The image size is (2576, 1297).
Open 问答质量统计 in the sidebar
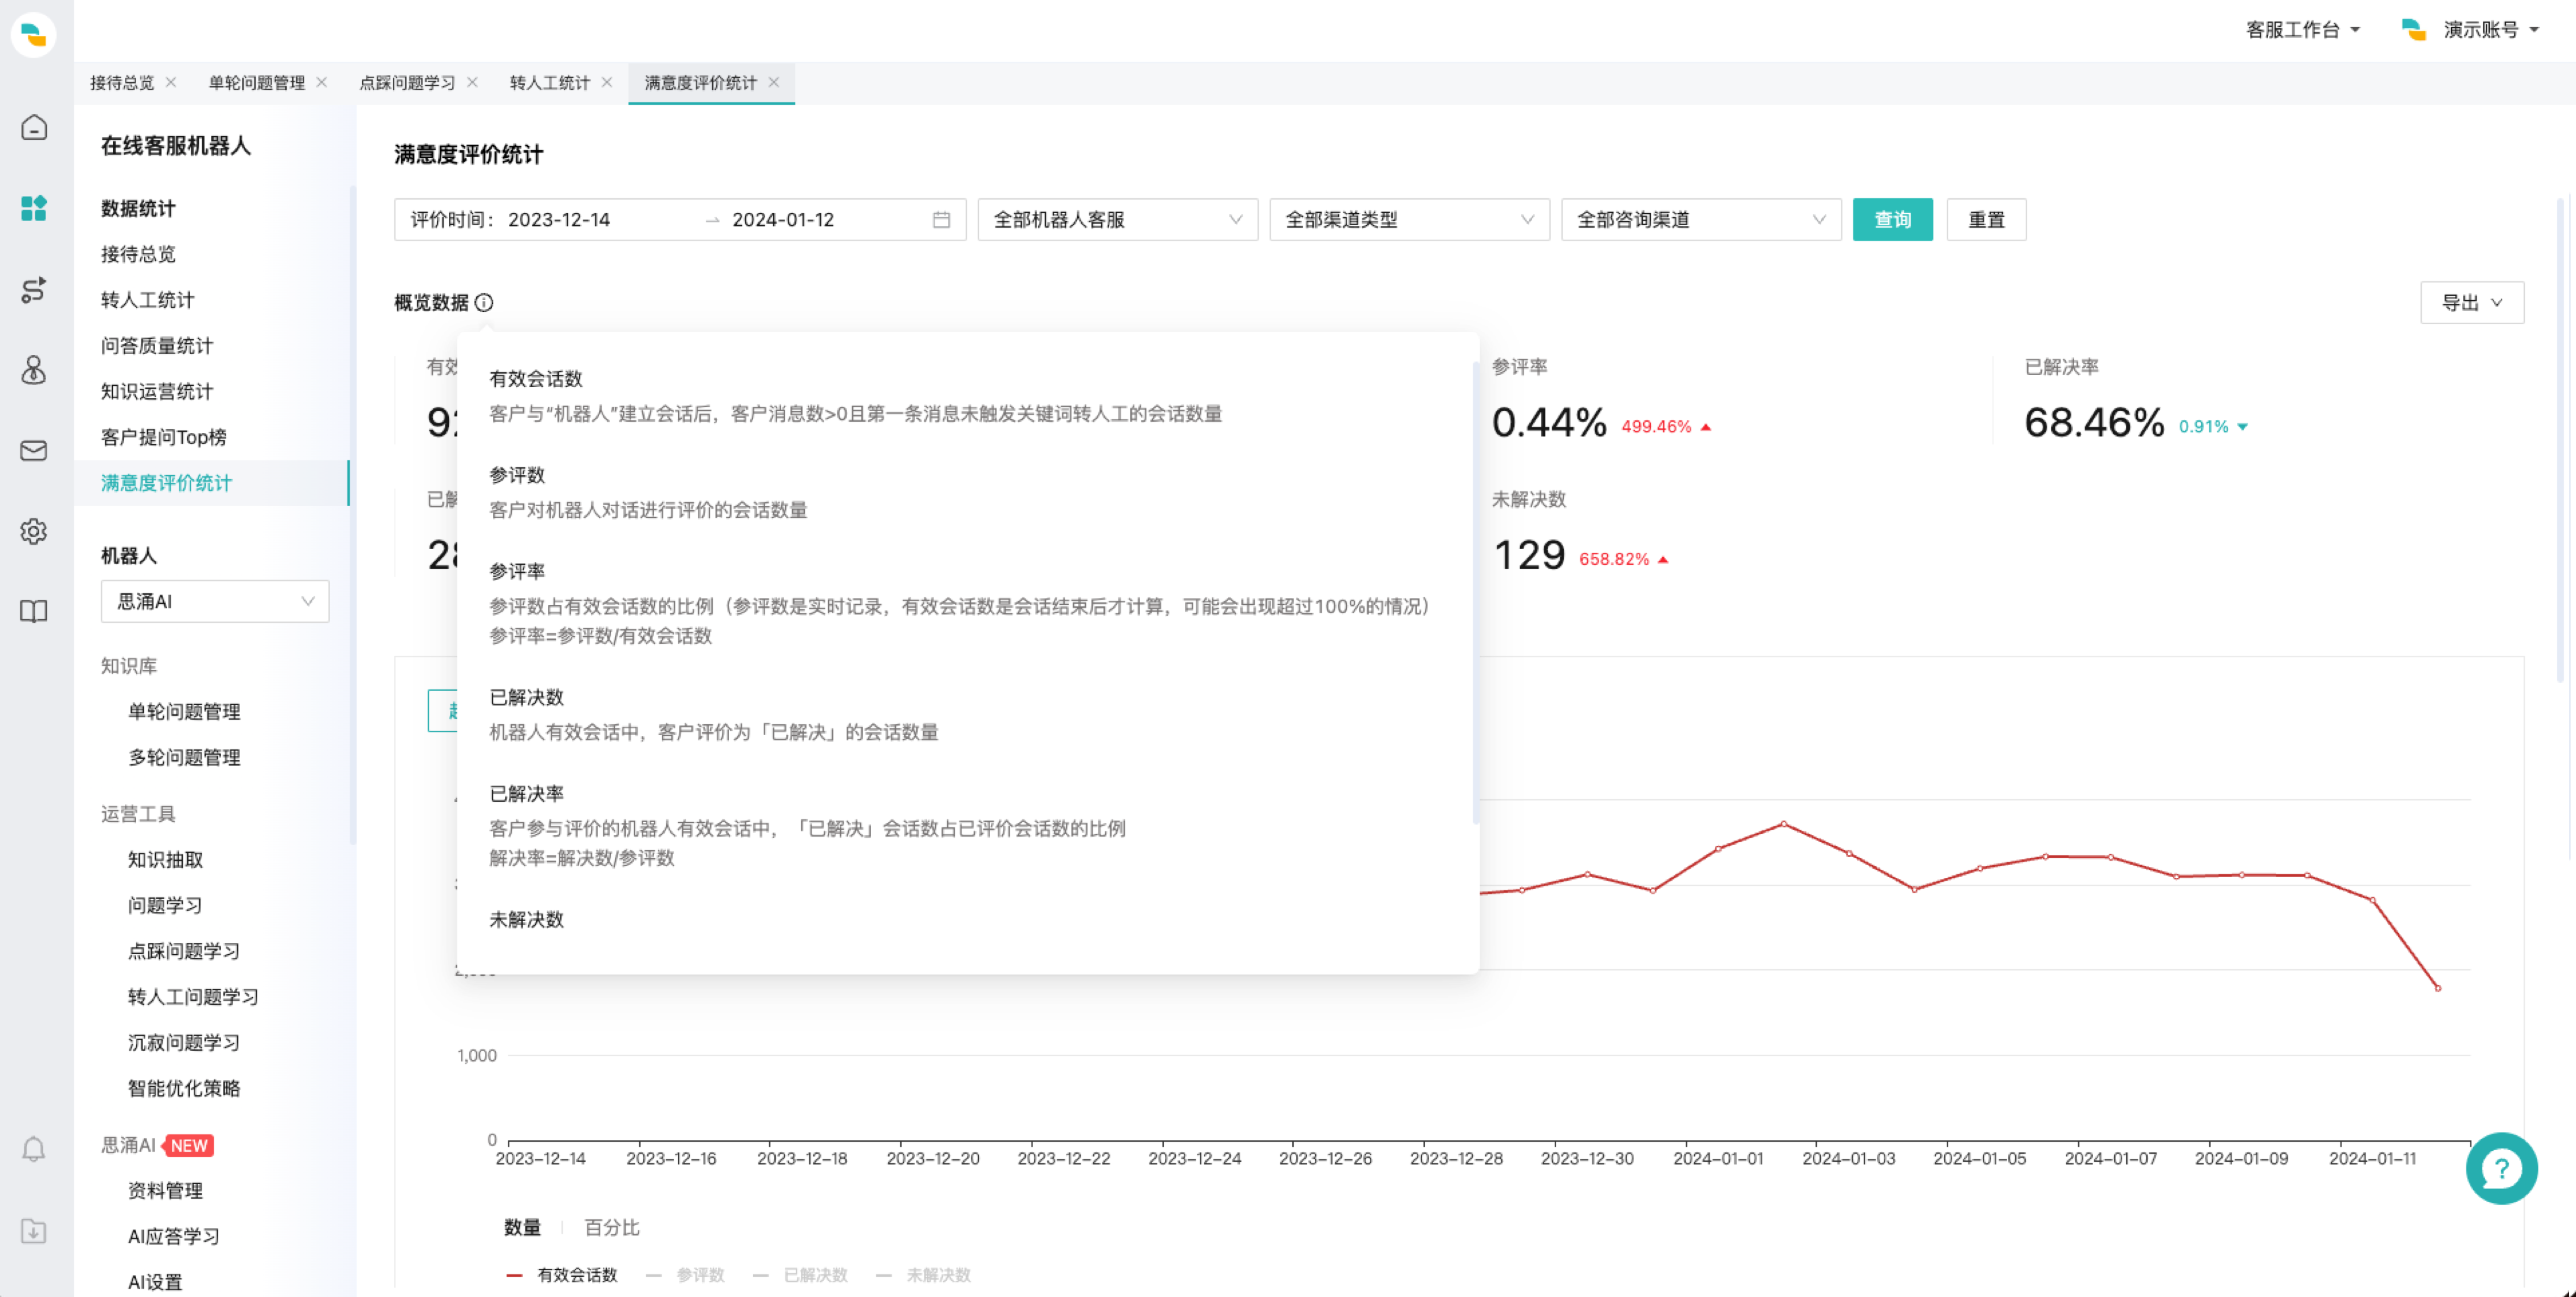point(157,345)
